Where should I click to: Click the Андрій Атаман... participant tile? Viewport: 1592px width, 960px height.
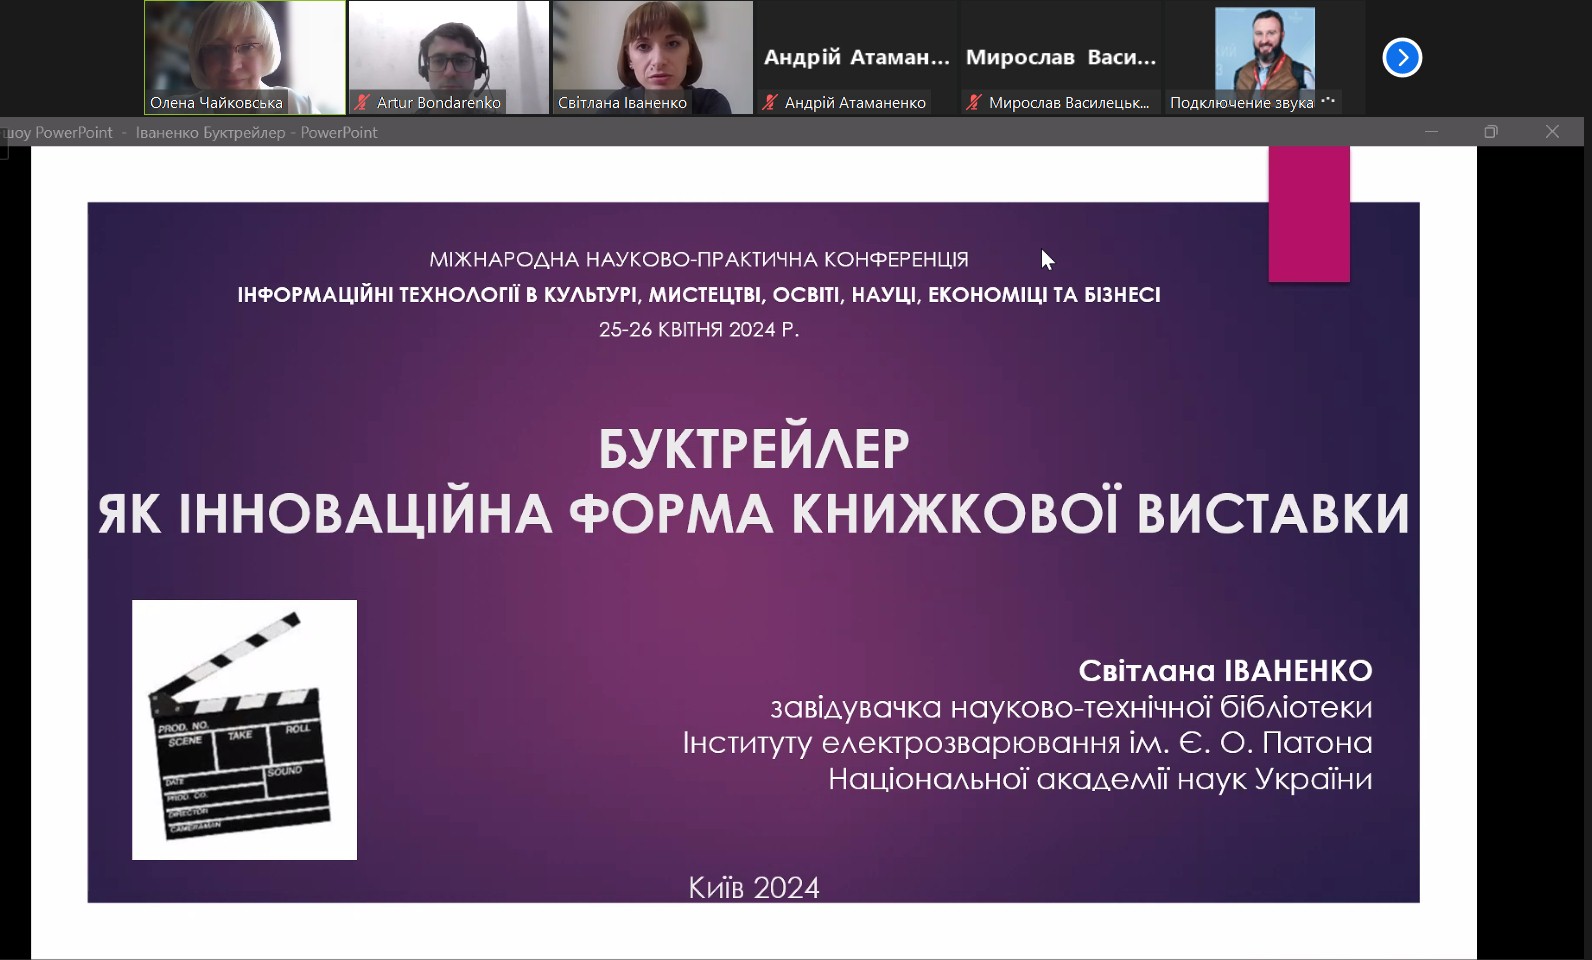pos(856,57)
